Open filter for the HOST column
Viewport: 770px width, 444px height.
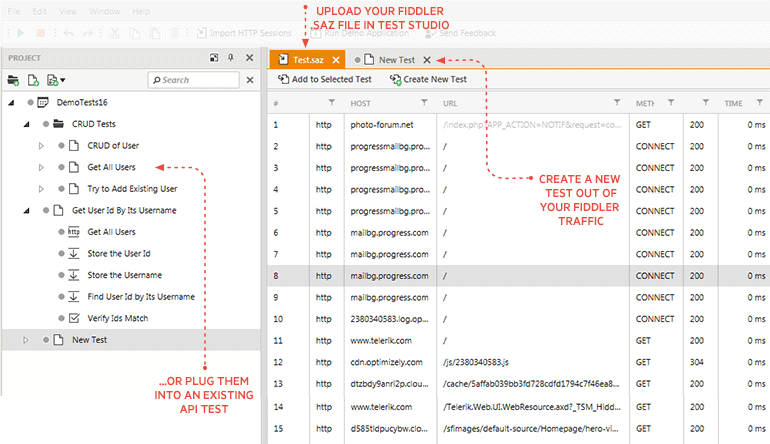(424, 102)
